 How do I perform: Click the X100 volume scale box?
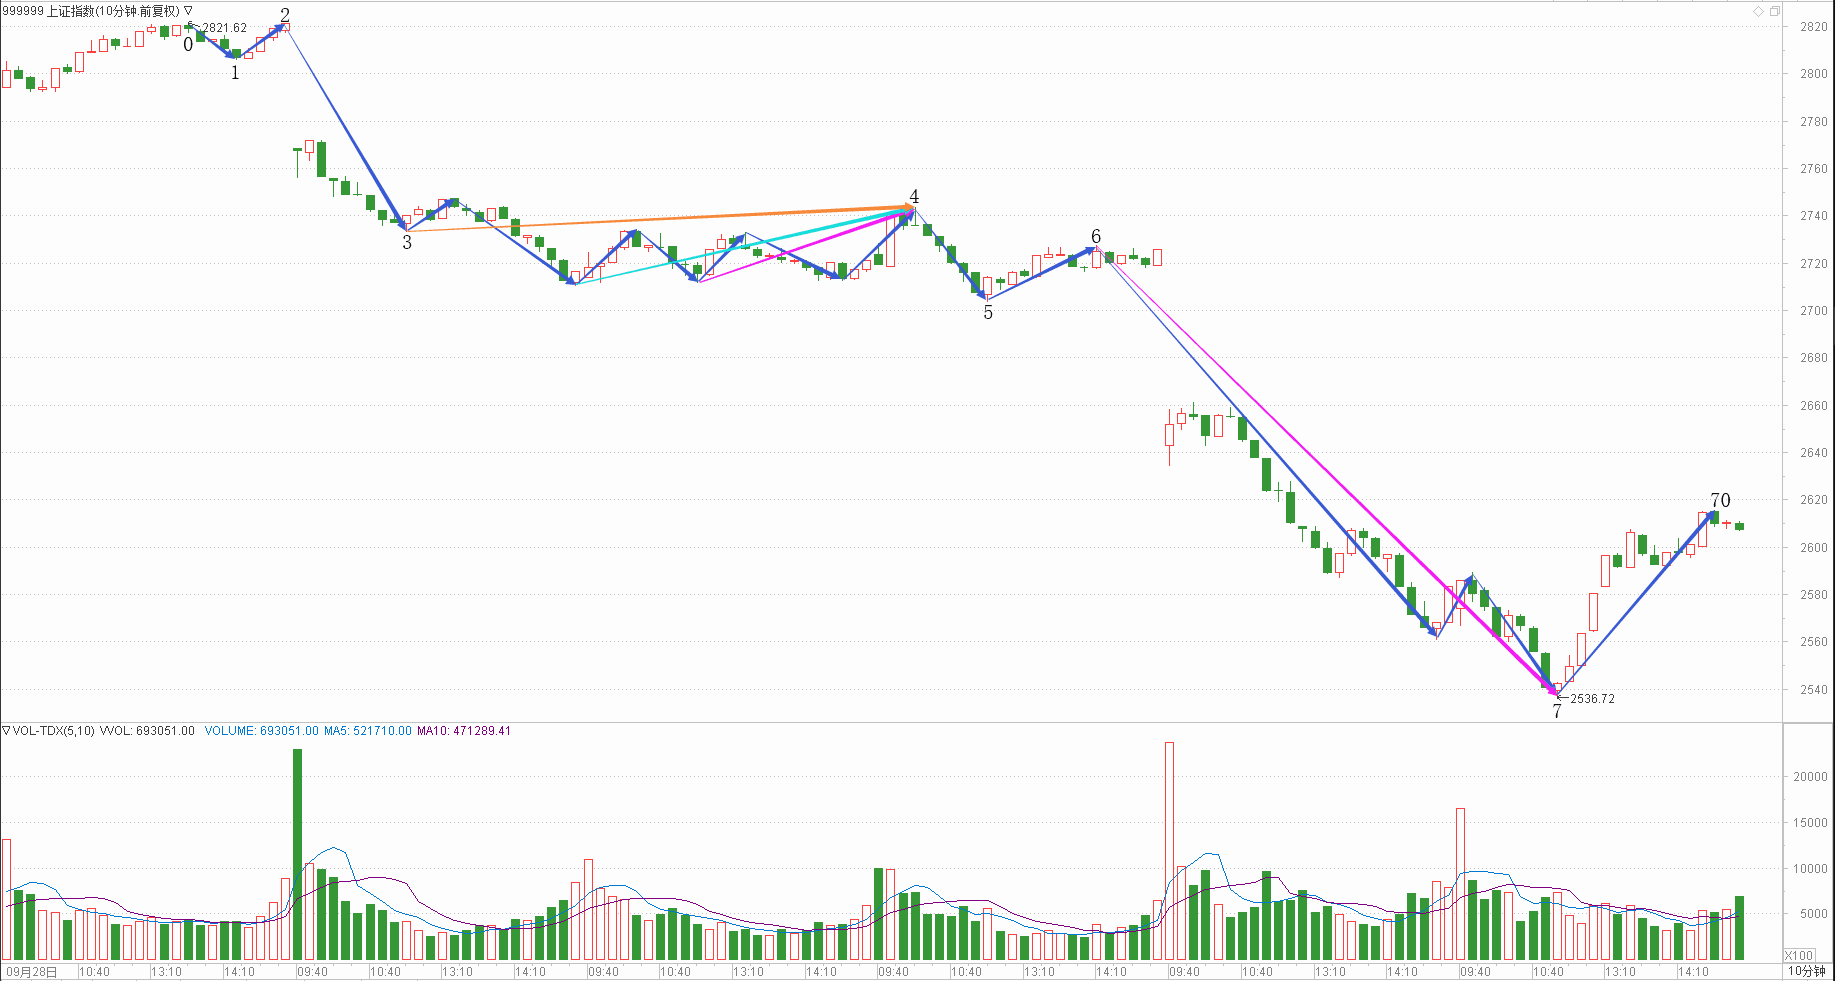(1799, 955)
